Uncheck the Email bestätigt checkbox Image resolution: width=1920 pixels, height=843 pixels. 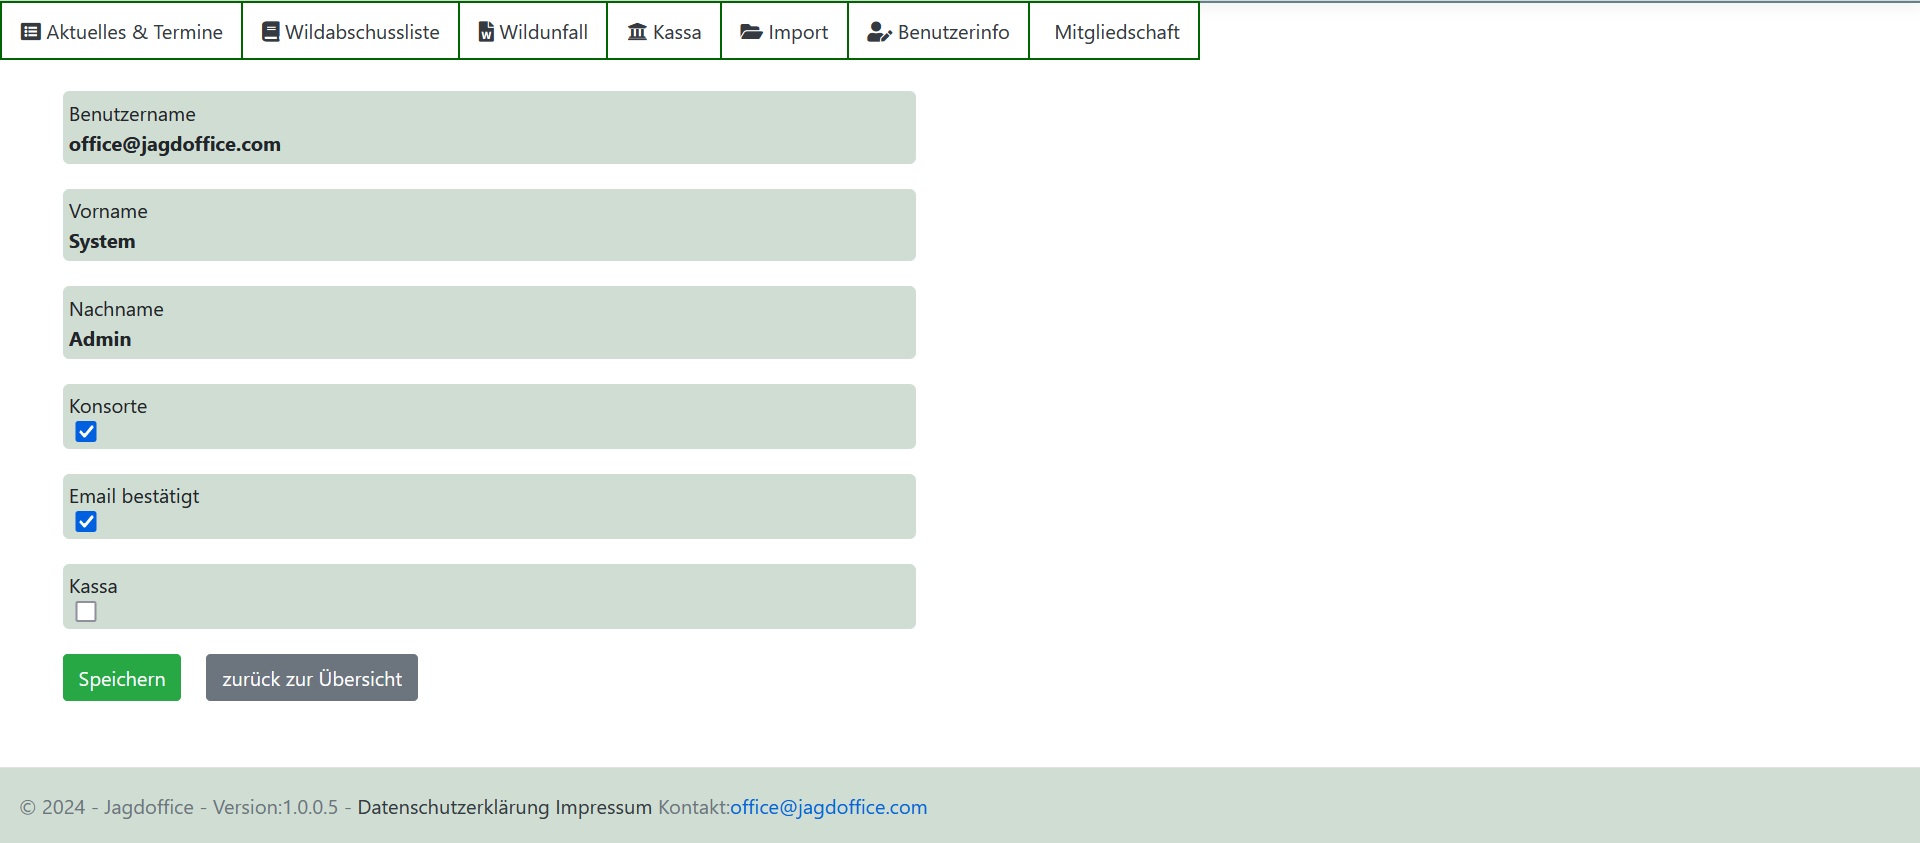pyautogui.click(x=87, y=522)
